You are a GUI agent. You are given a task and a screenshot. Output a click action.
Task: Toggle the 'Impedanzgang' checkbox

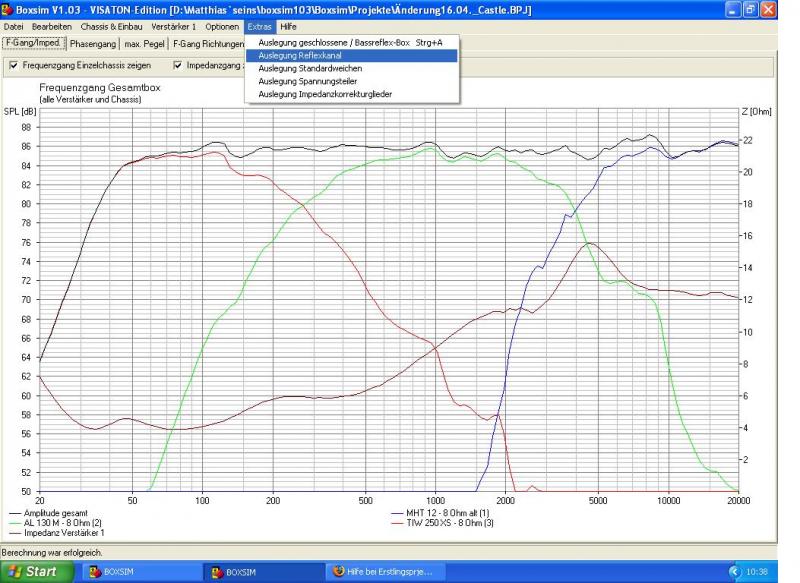pos(178,66)
